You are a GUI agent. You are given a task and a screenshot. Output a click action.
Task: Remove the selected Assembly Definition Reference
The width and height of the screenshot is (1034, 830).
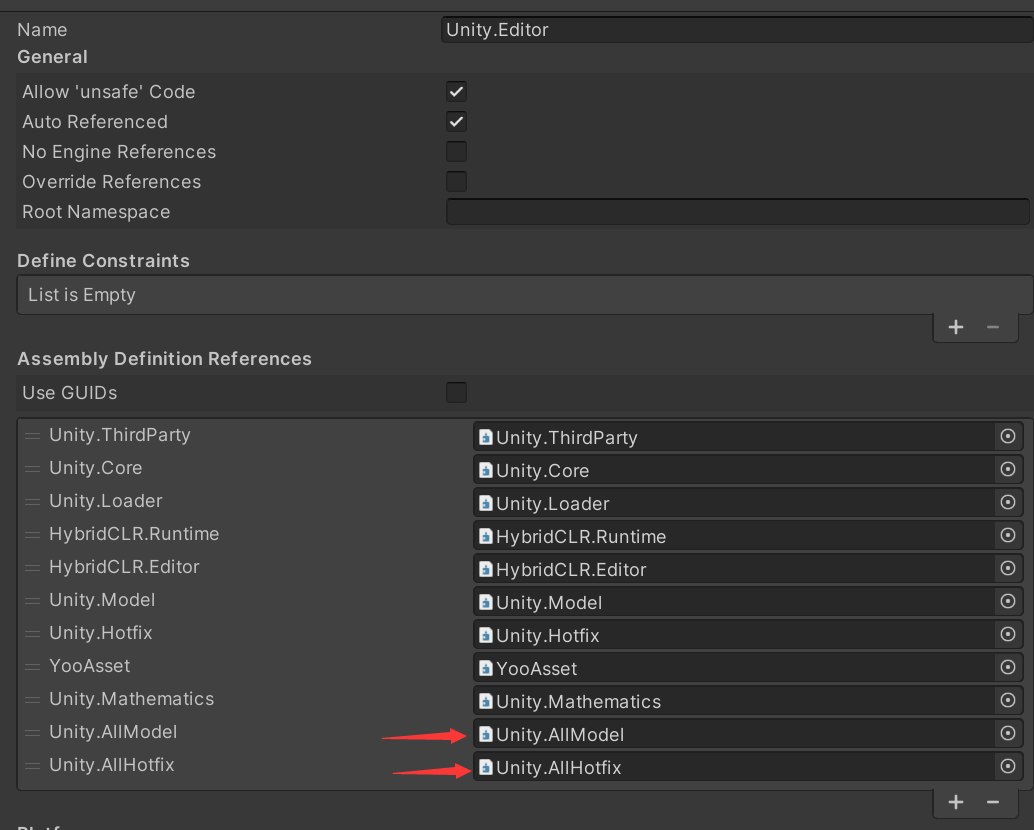tap(993, 802)
